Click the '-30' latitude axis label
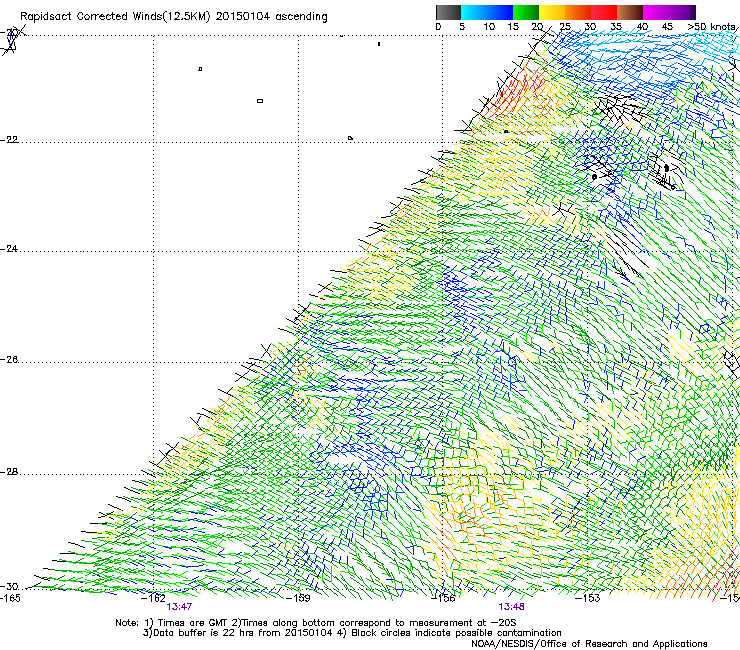The image size is (740, 650). (9, 587)
